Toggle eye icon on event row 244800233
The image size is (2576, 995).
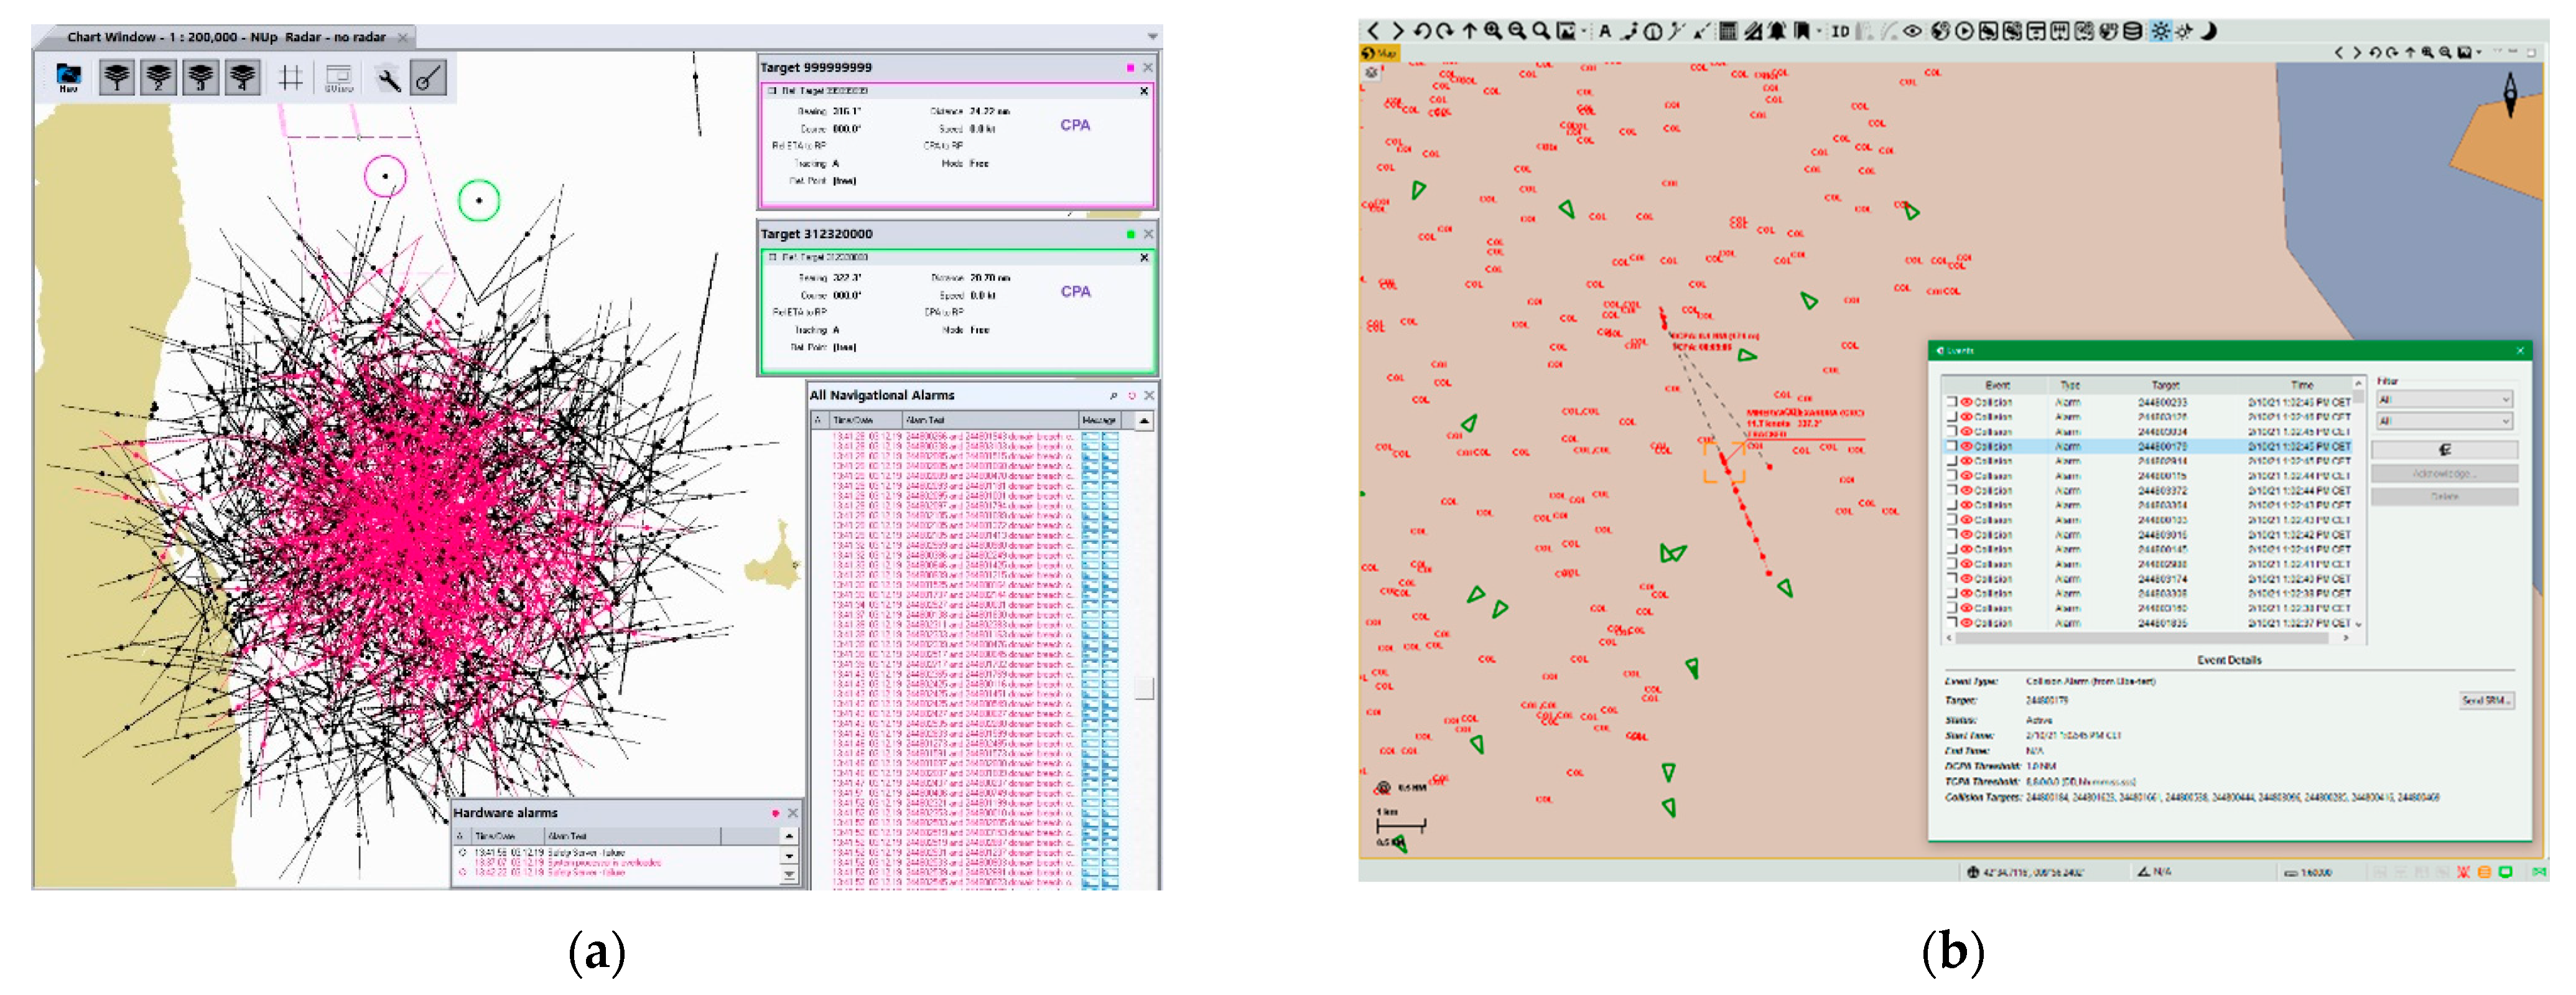point(1967,402)
